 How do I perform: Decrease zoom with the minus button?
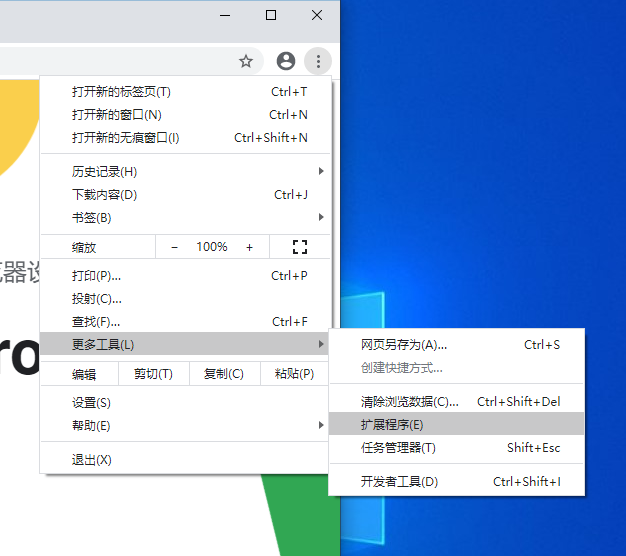[174, 247]
